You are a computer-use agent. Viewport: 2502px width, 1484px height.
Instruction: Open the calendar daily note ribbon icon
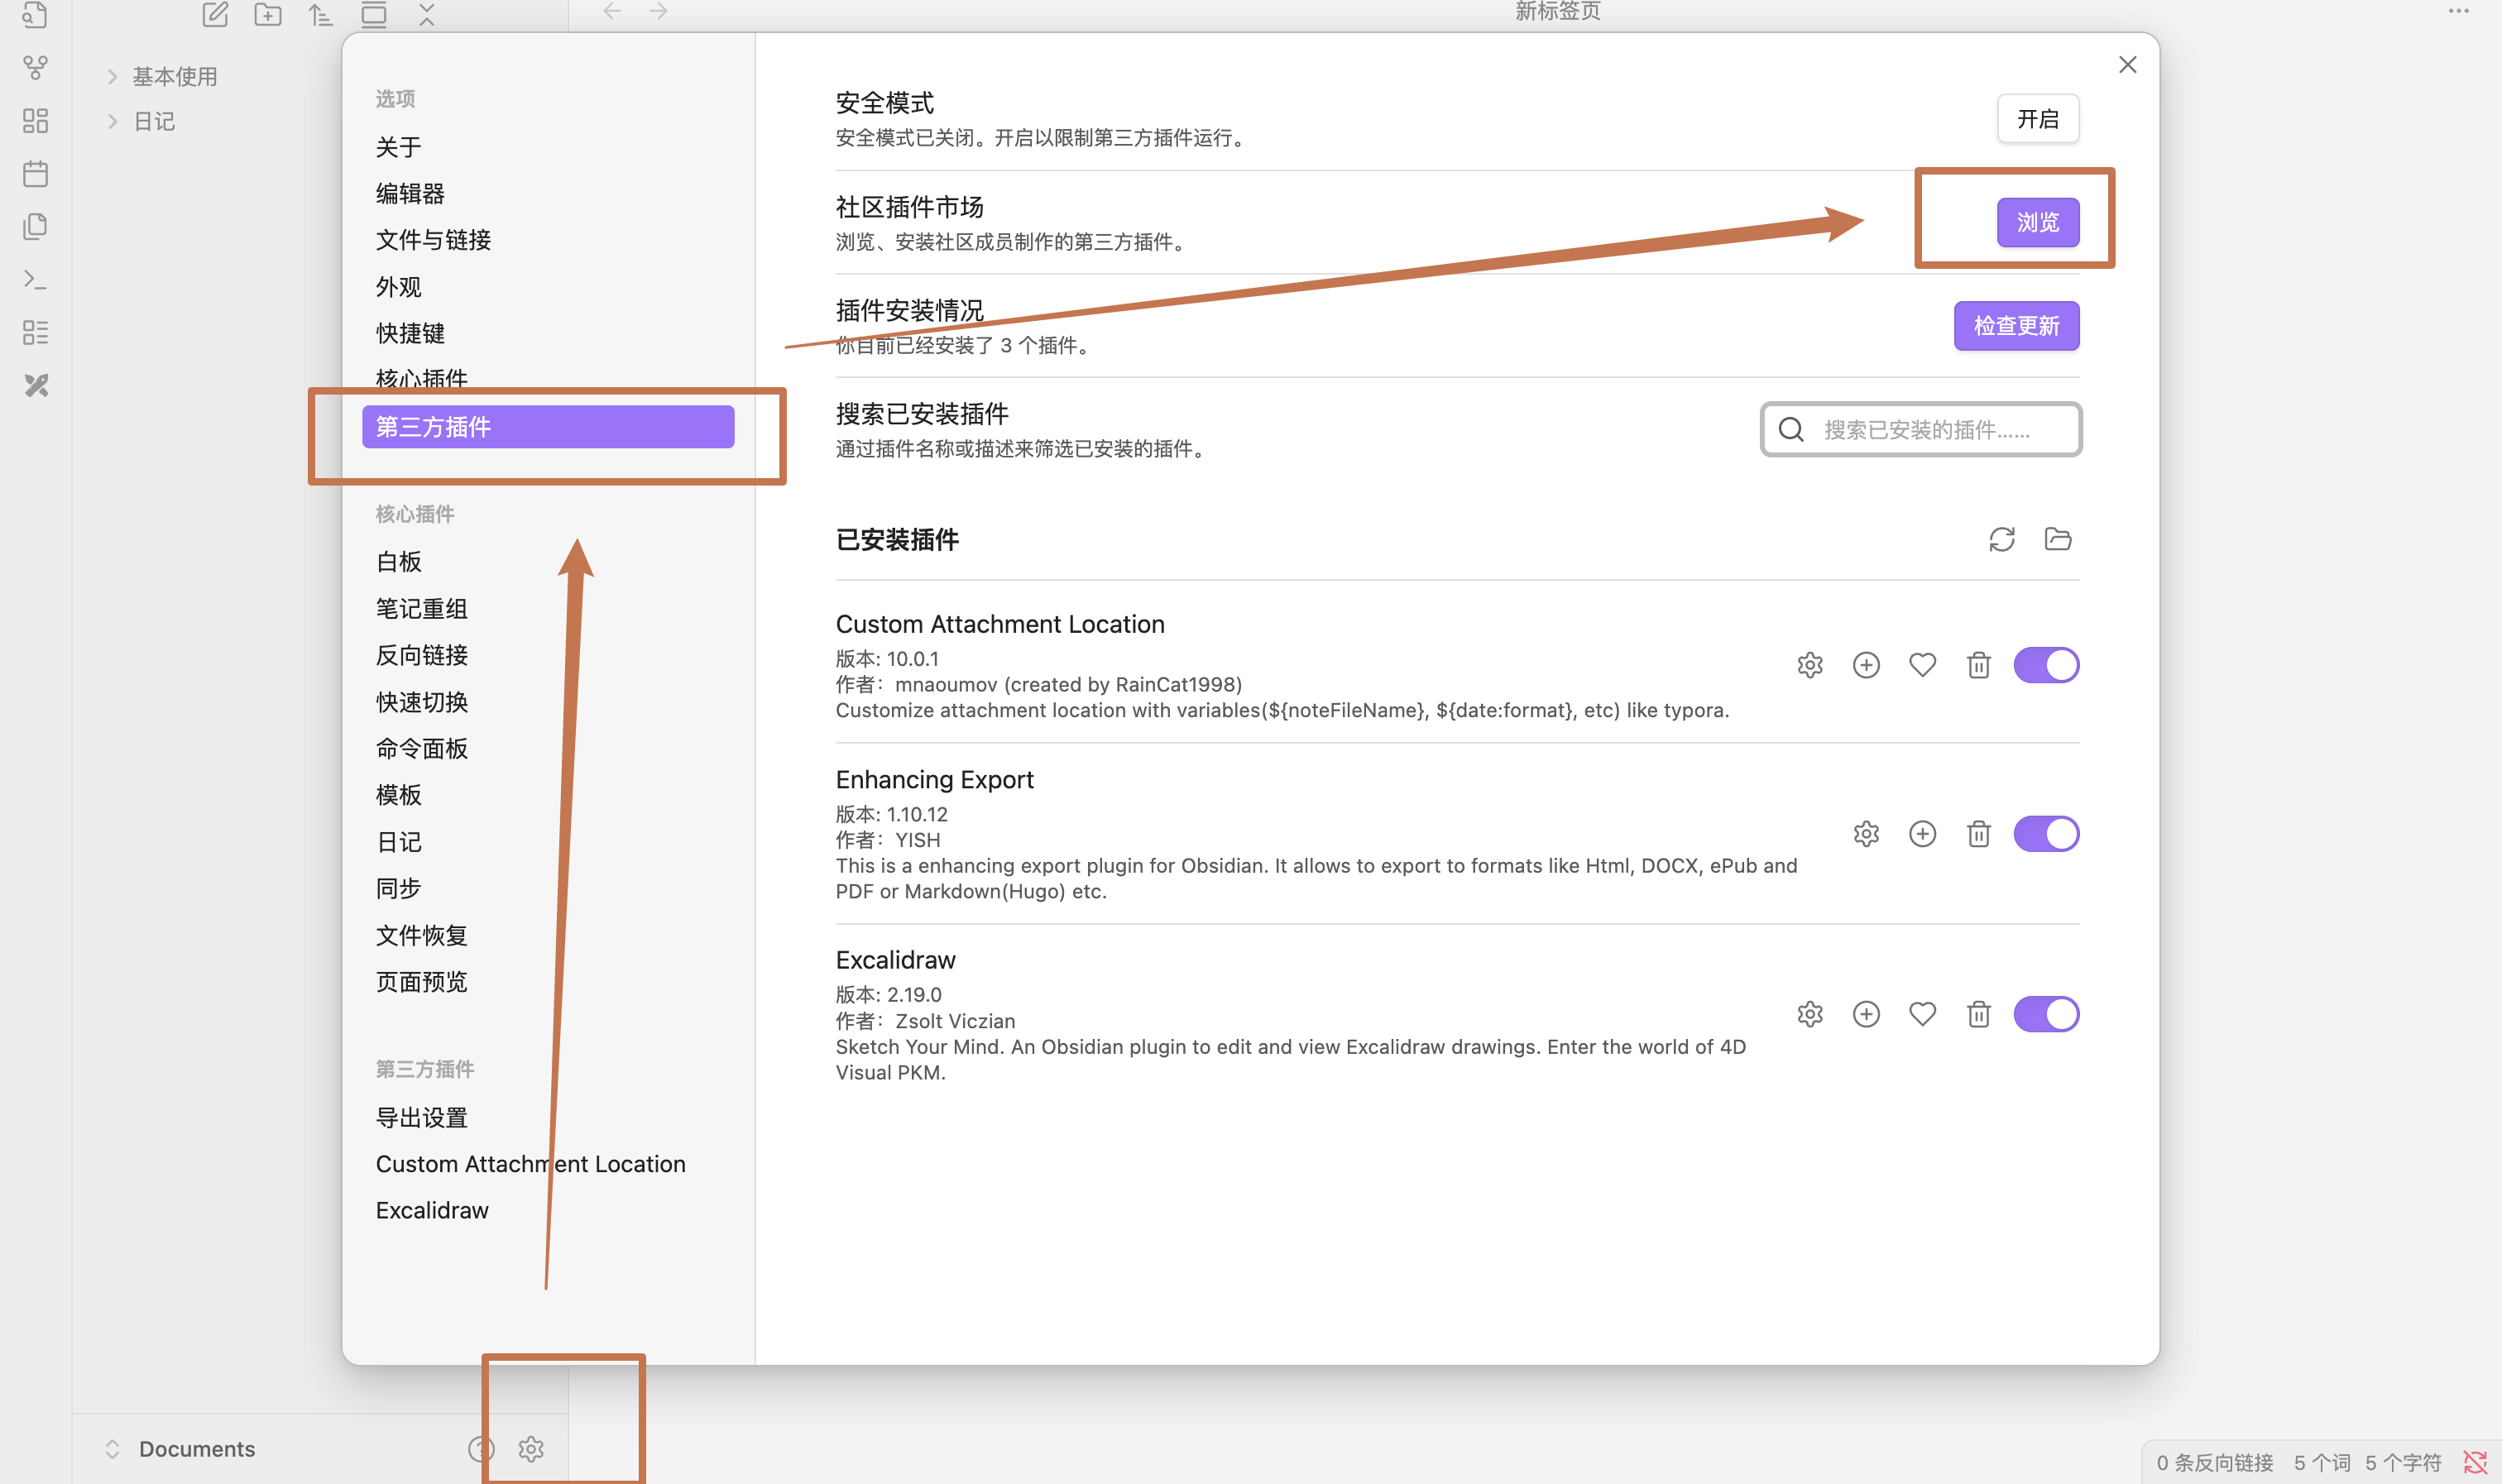click(x=36, y=174)
